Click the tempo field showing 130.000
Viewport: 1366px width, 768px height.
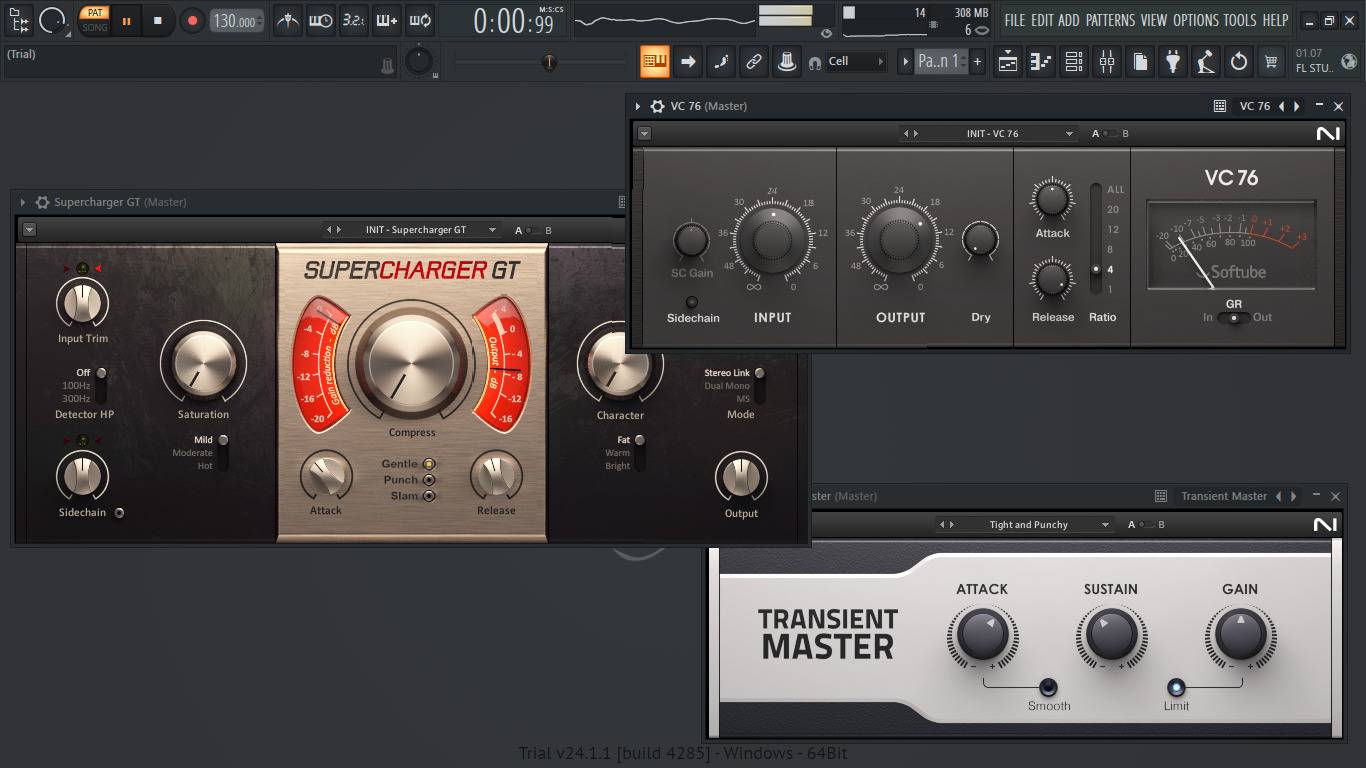(x=237, y=21)
